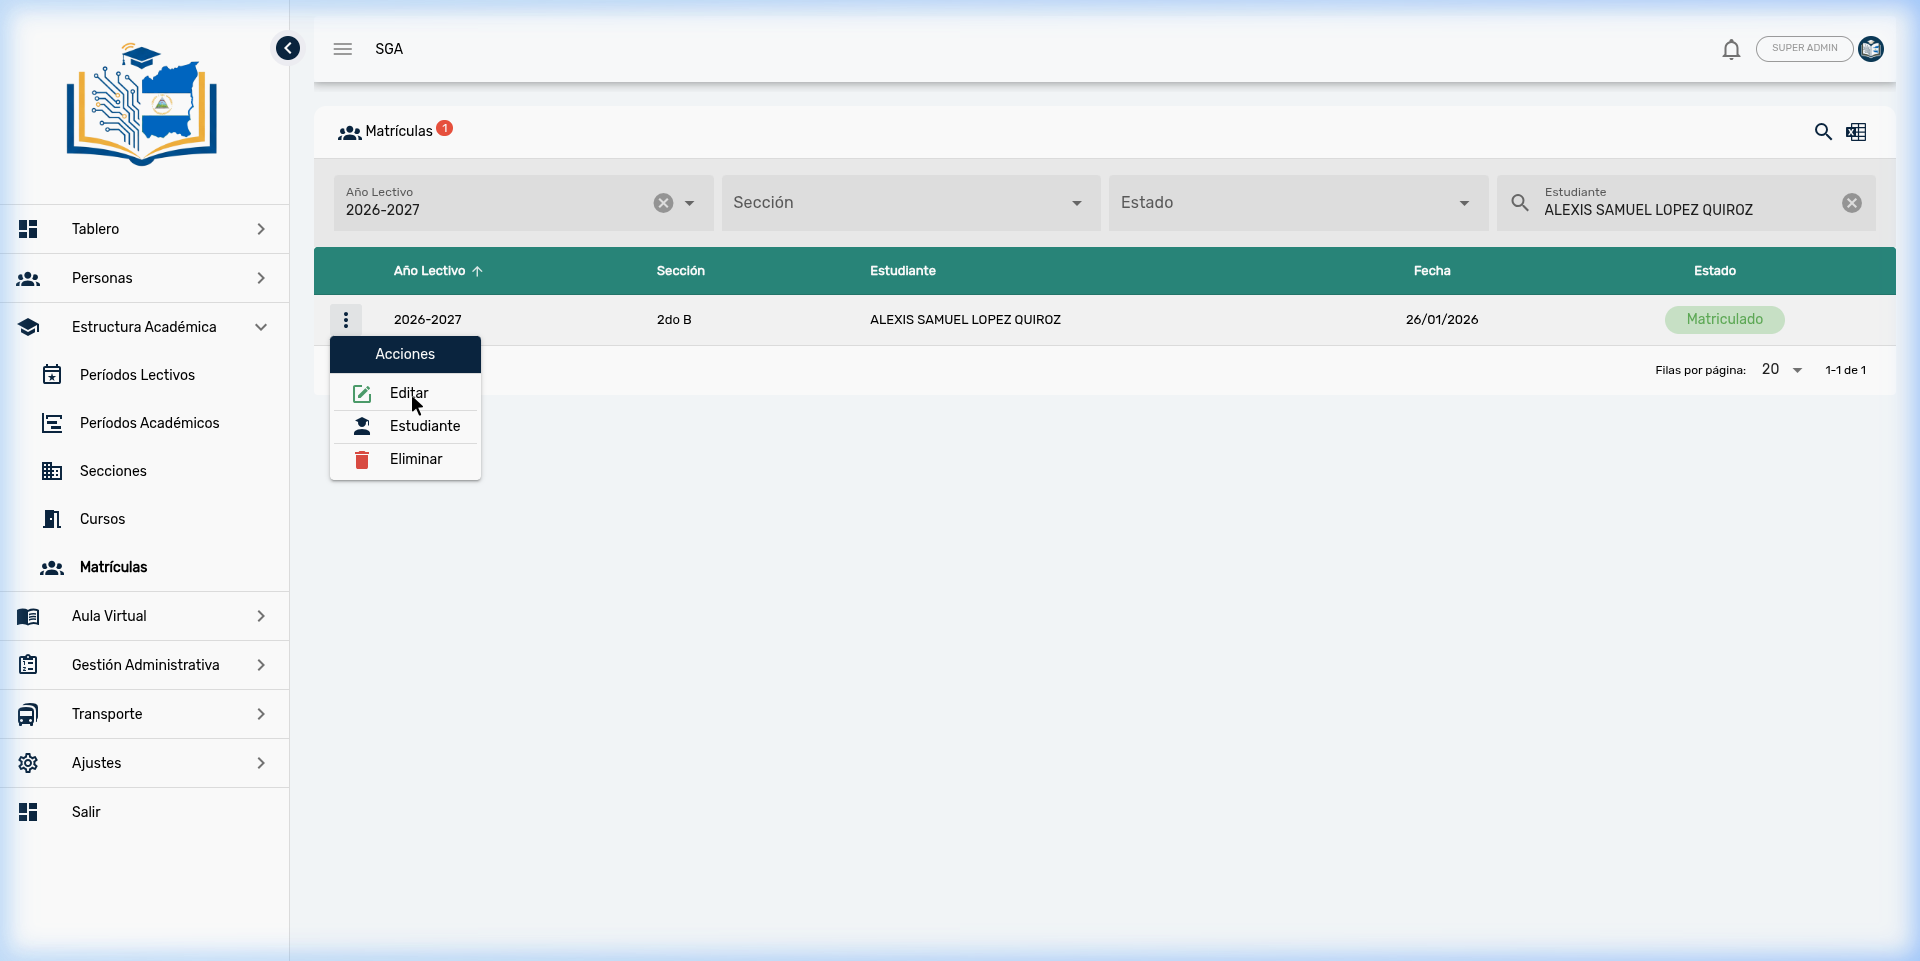
Task: Change rows per page dropdown
Action: point(1781,370)
